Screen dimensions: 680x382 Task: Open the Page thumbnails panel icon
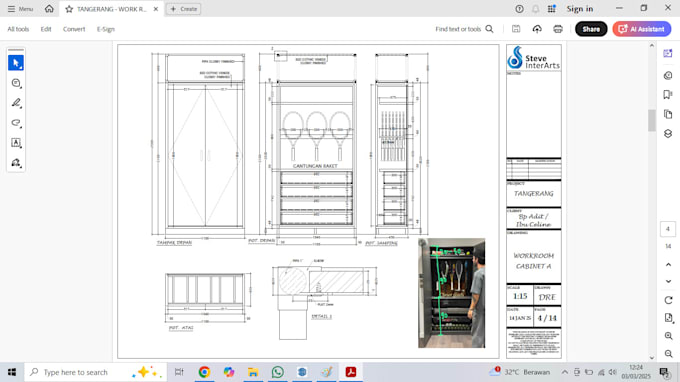tap(668, 114)
